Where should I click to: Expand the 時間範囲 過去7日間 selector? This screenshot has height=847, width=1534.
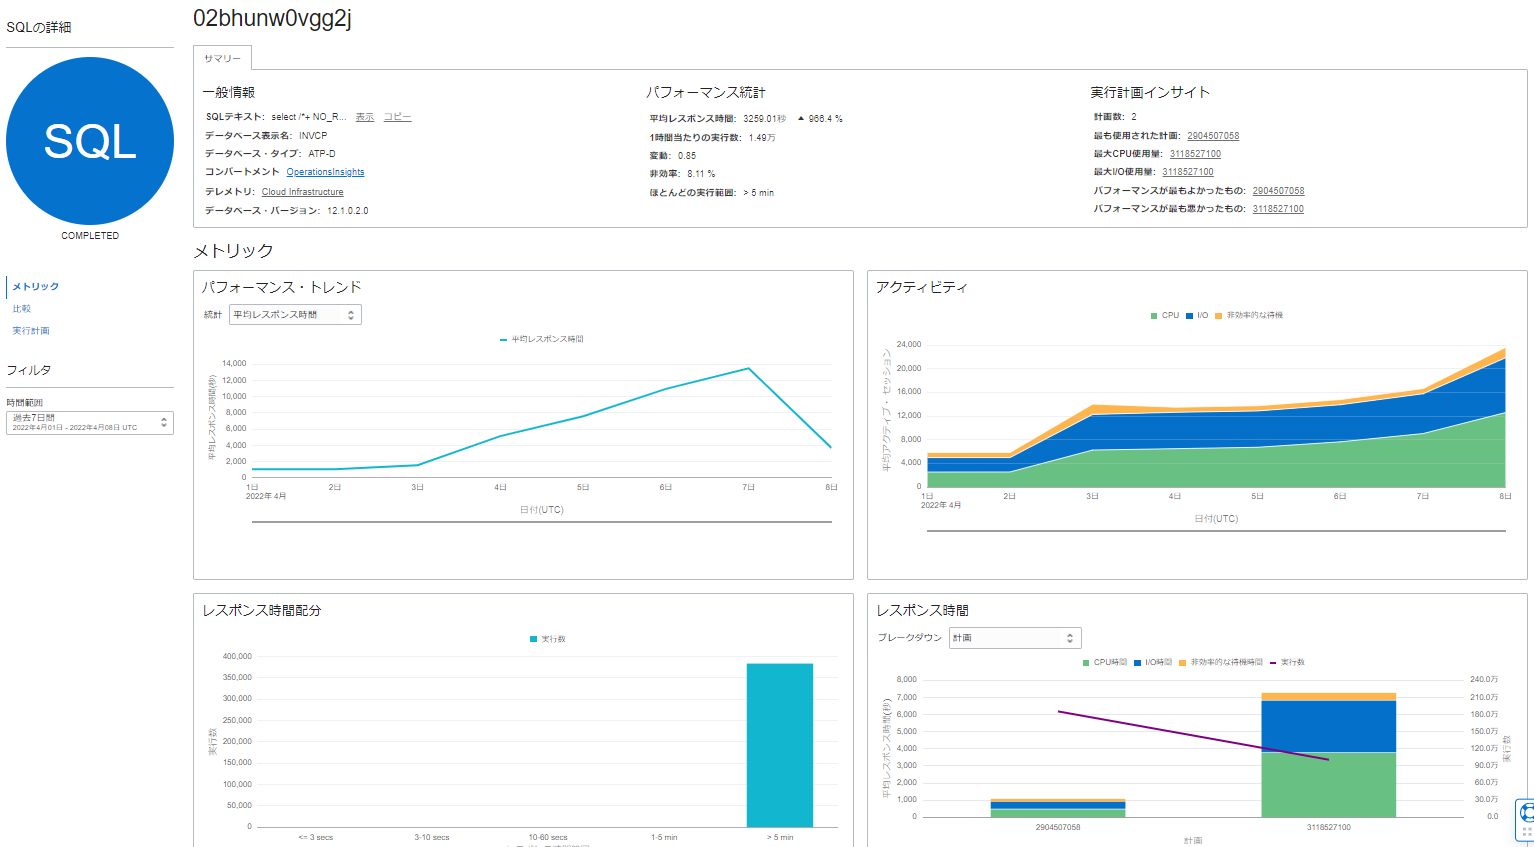click(90, 423)
